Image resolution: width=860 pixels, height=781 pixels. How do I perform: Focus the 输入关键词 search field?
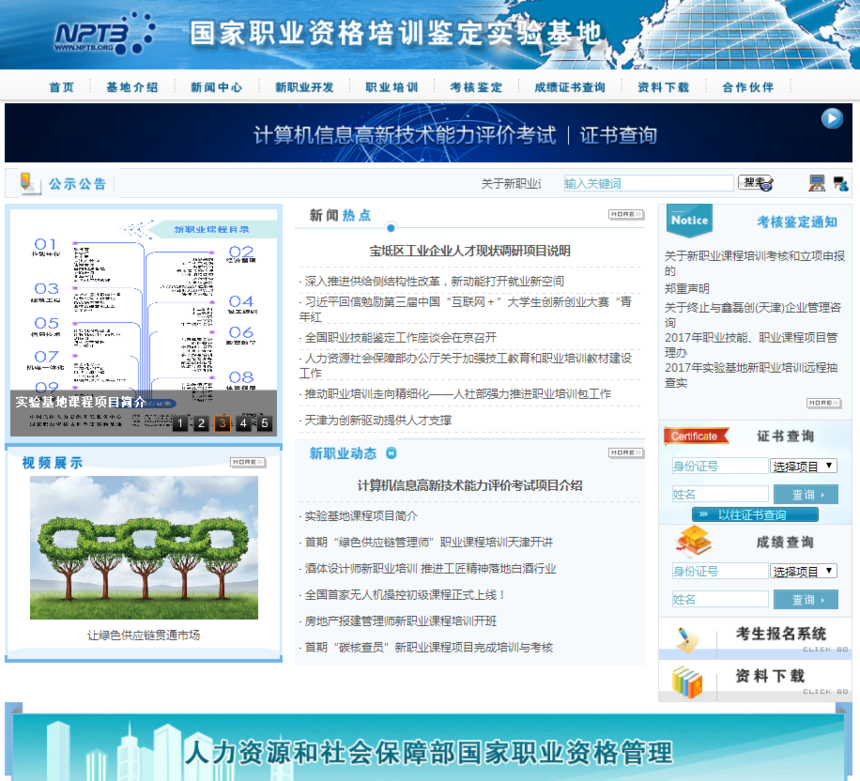click(x=648, y=183)
